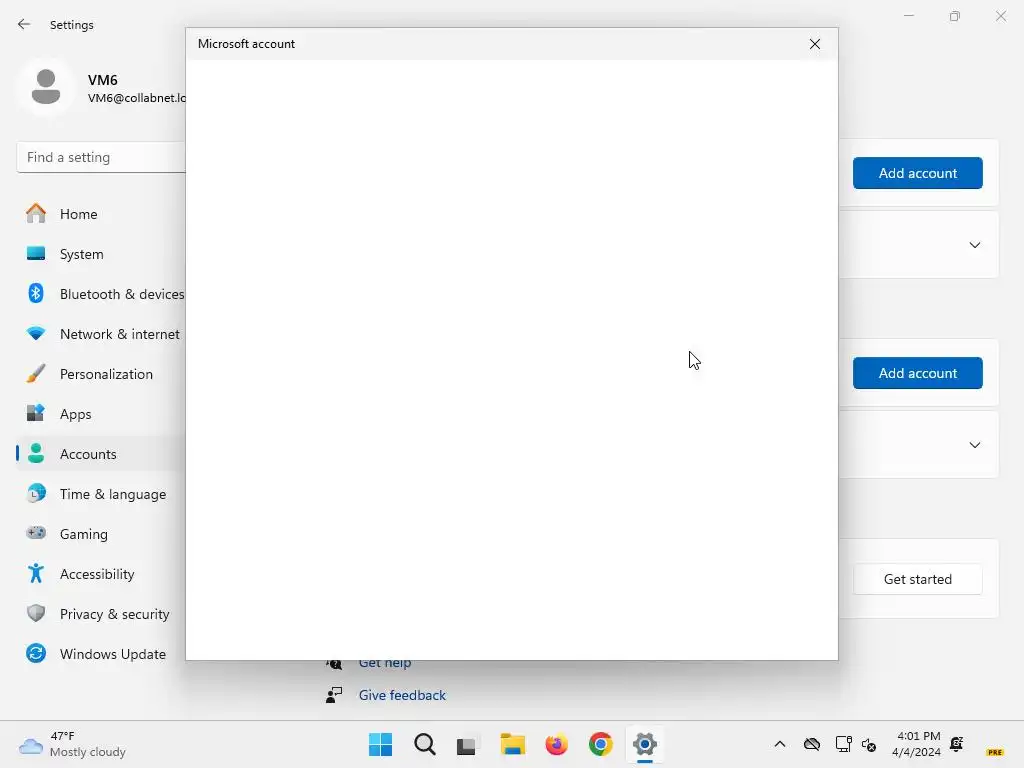The image size is (1024, 768).
Task: Open Bluetooth & devices settings
Action: (101, 294)
